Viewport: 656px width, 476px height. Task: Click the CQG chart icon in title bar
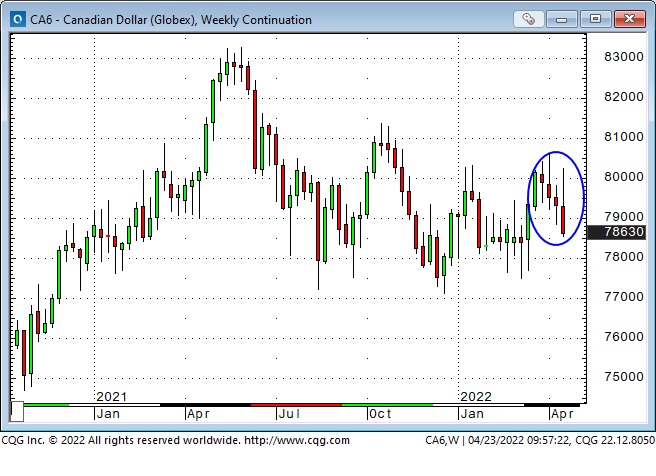click(x=18, y=19)
